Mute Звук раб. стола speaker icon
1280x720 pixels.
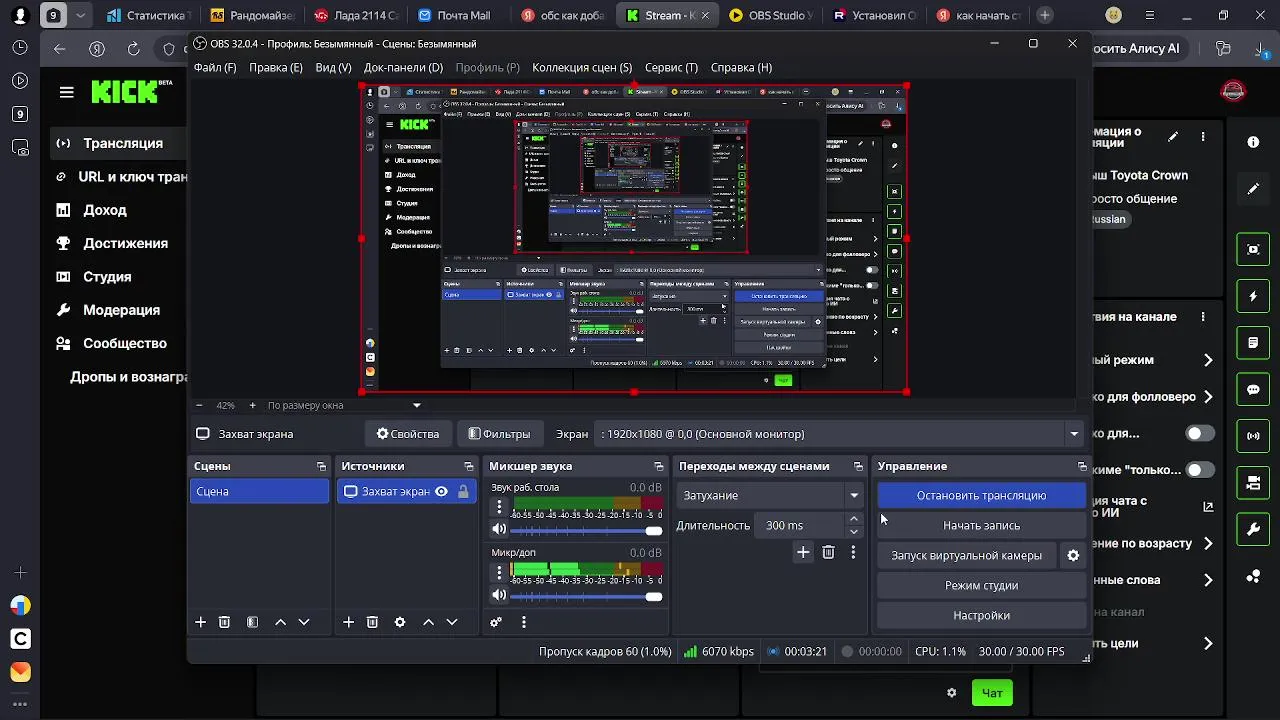[499, 529]
